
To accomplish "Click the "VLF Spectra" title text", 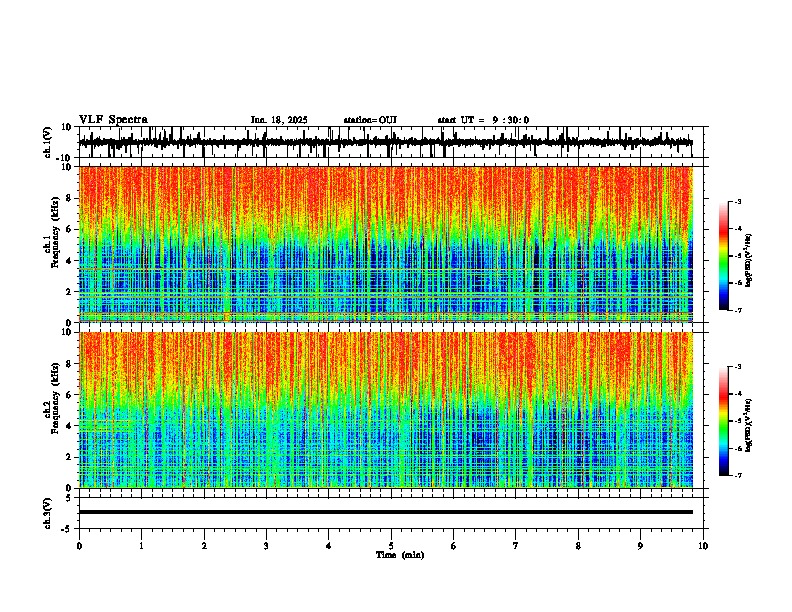I will point(113,120).
